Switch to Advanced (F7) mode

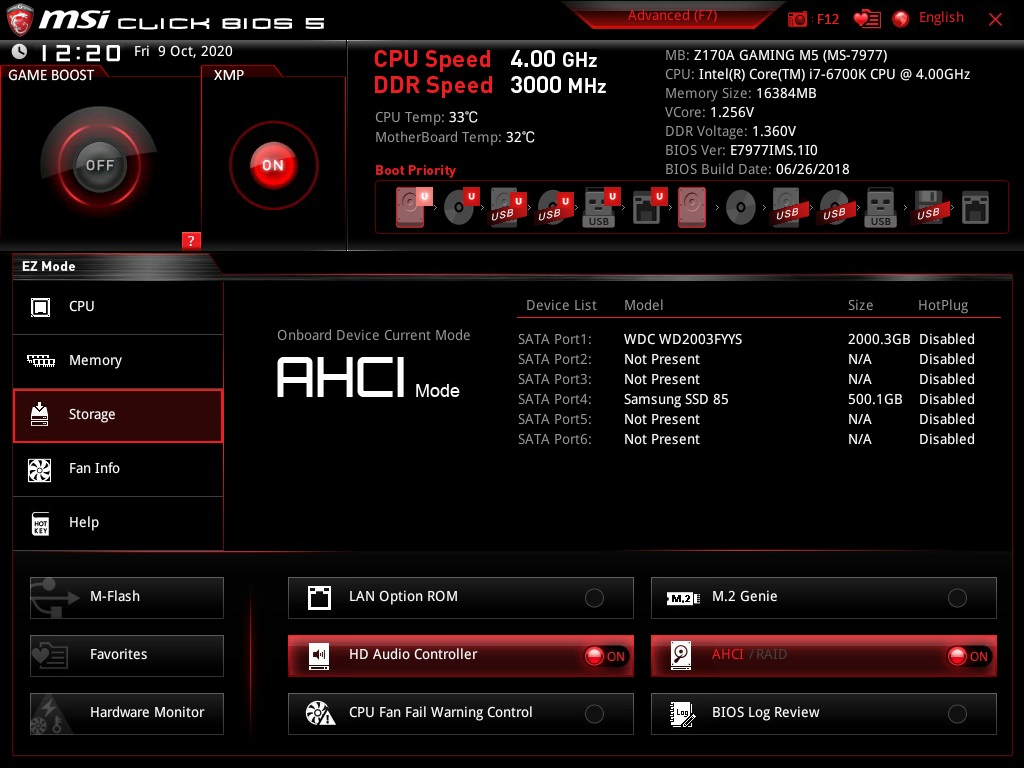click(x=672, y=16)
